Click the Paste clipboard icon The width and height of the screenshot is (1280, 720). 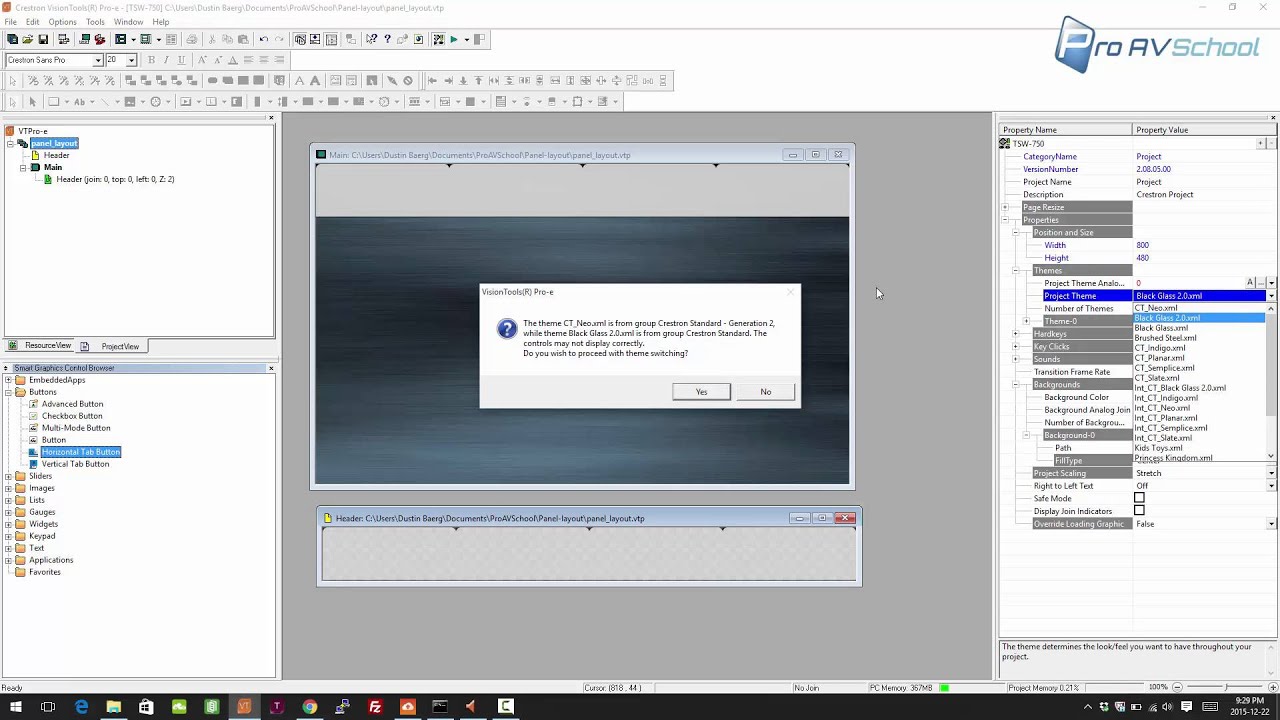click(x=243, y=39)
